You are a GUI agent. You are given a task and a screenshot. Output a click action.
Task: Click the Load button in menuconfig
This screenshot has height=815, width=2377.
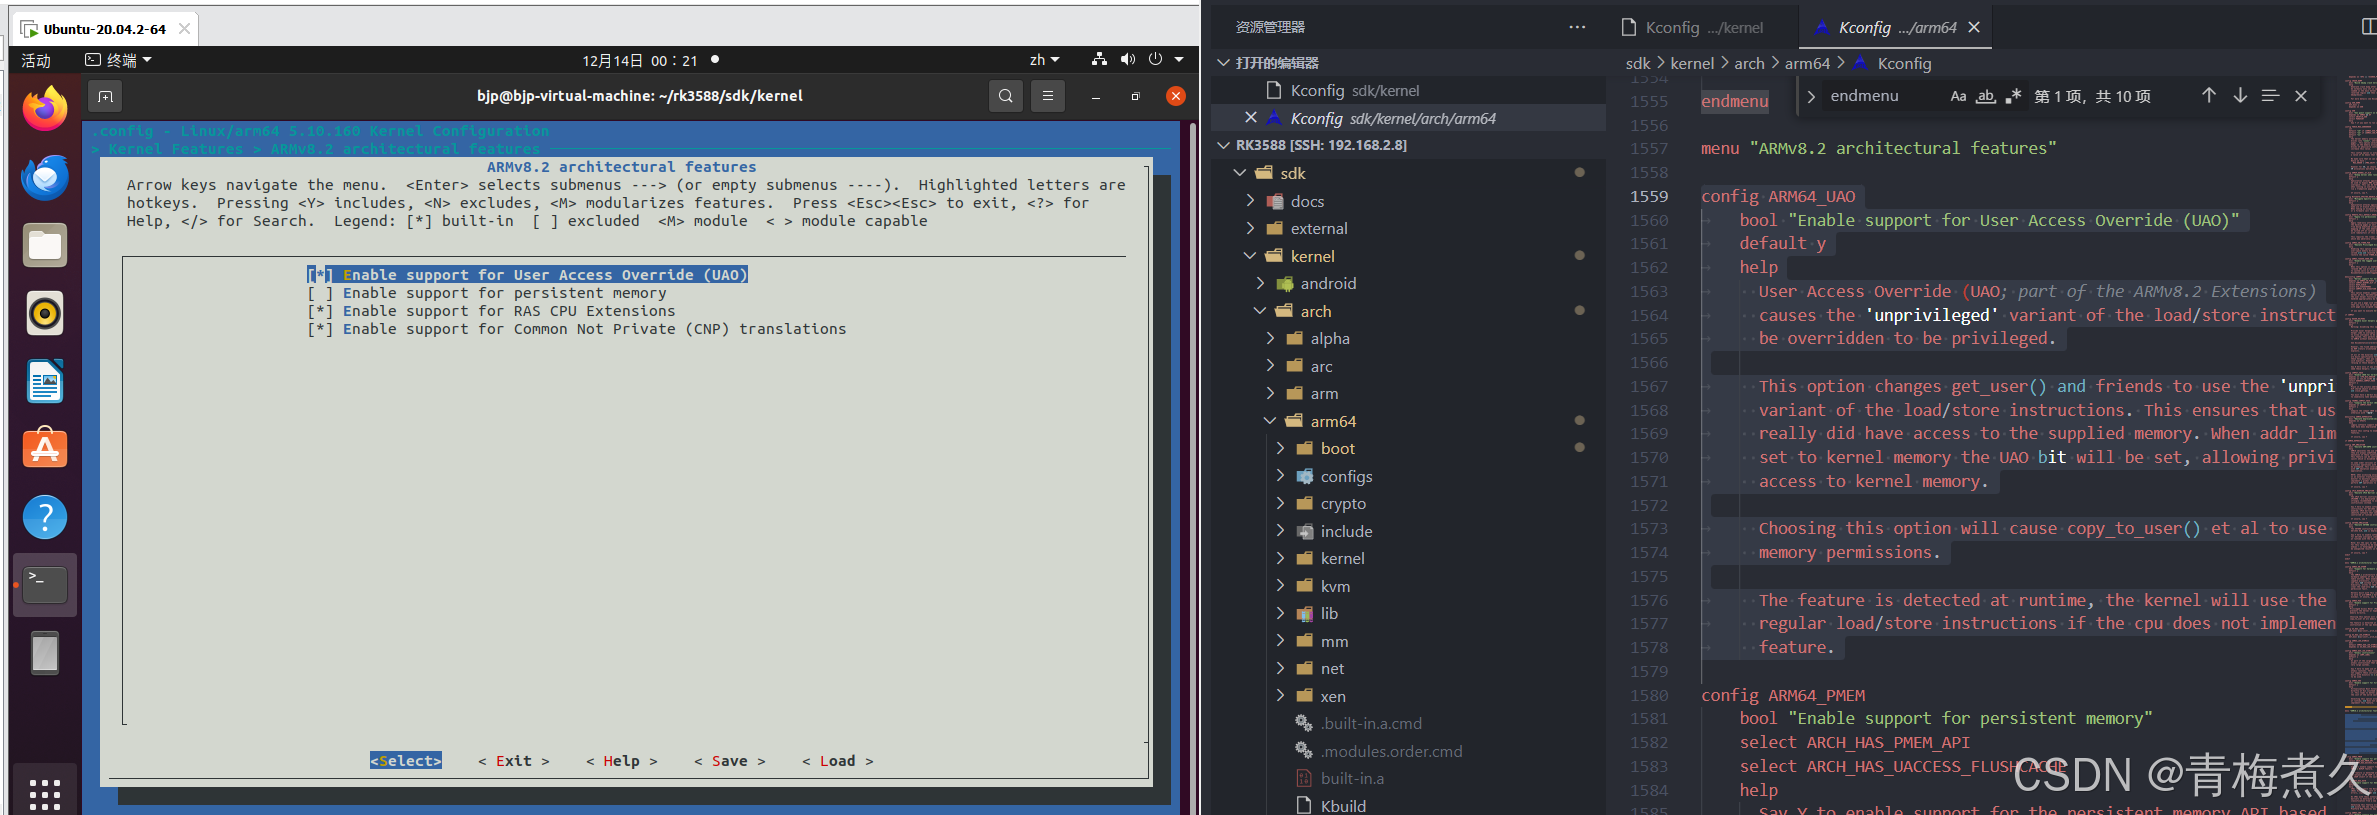click(x=837, y=761)
